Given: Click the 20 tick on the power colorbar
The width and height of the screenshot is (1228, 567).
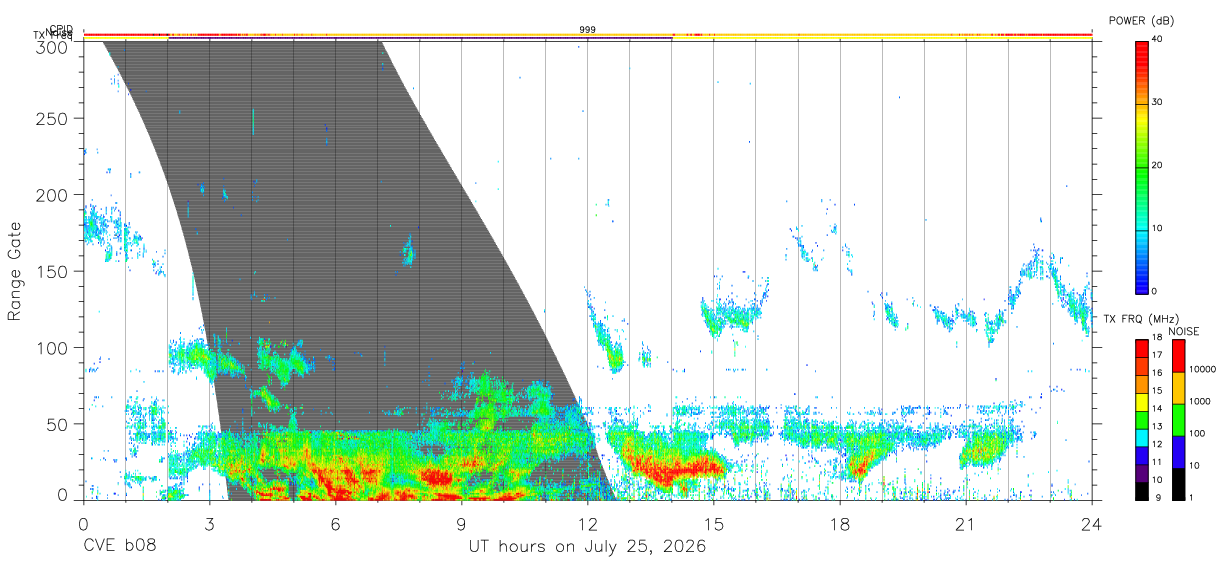Looking at the screenshot, I should (x=1158, y=166).
